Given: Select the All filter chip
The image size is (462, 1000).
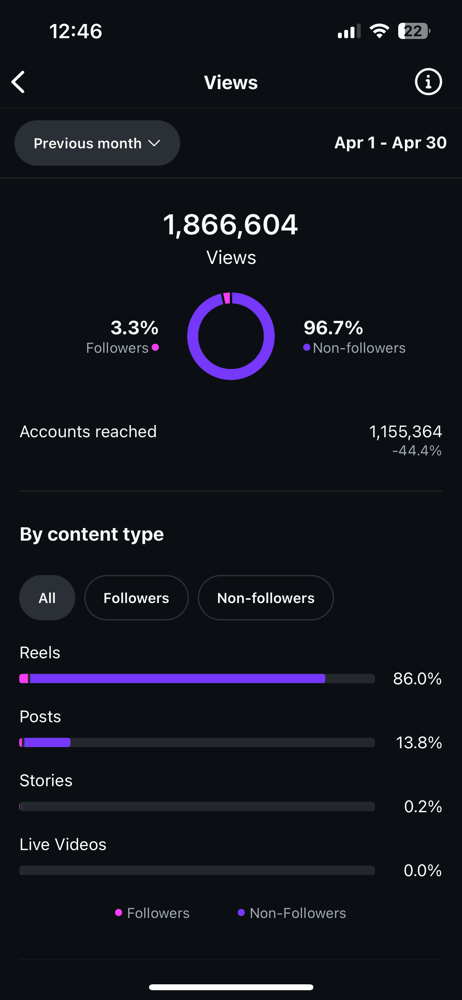Looking at the screenshot, I should coord(47,598).
